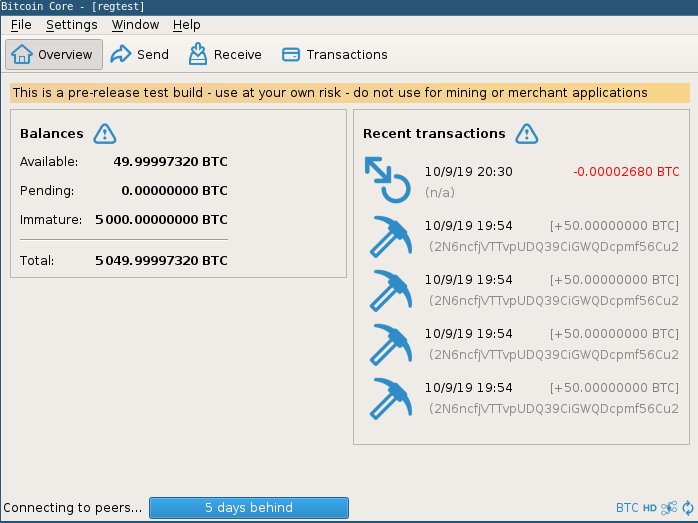The image size is (698, 523).
Task: Go to the Receive tab
Action: coord(225,54)
